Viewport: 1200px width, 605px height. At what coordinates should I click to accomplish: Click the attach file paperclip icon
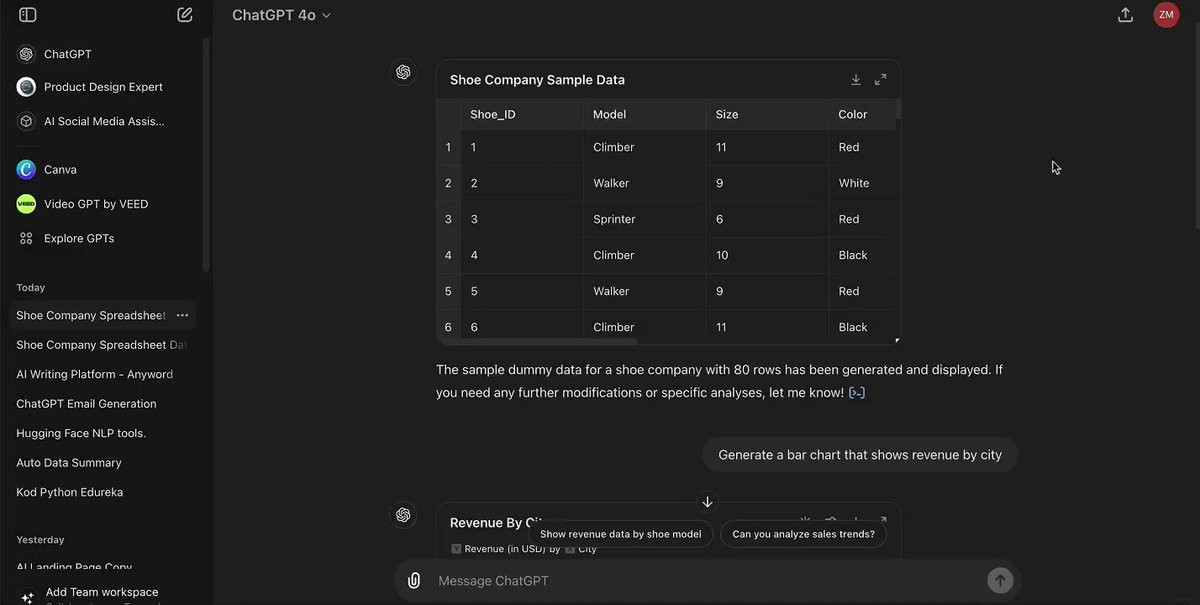point(414,581)
